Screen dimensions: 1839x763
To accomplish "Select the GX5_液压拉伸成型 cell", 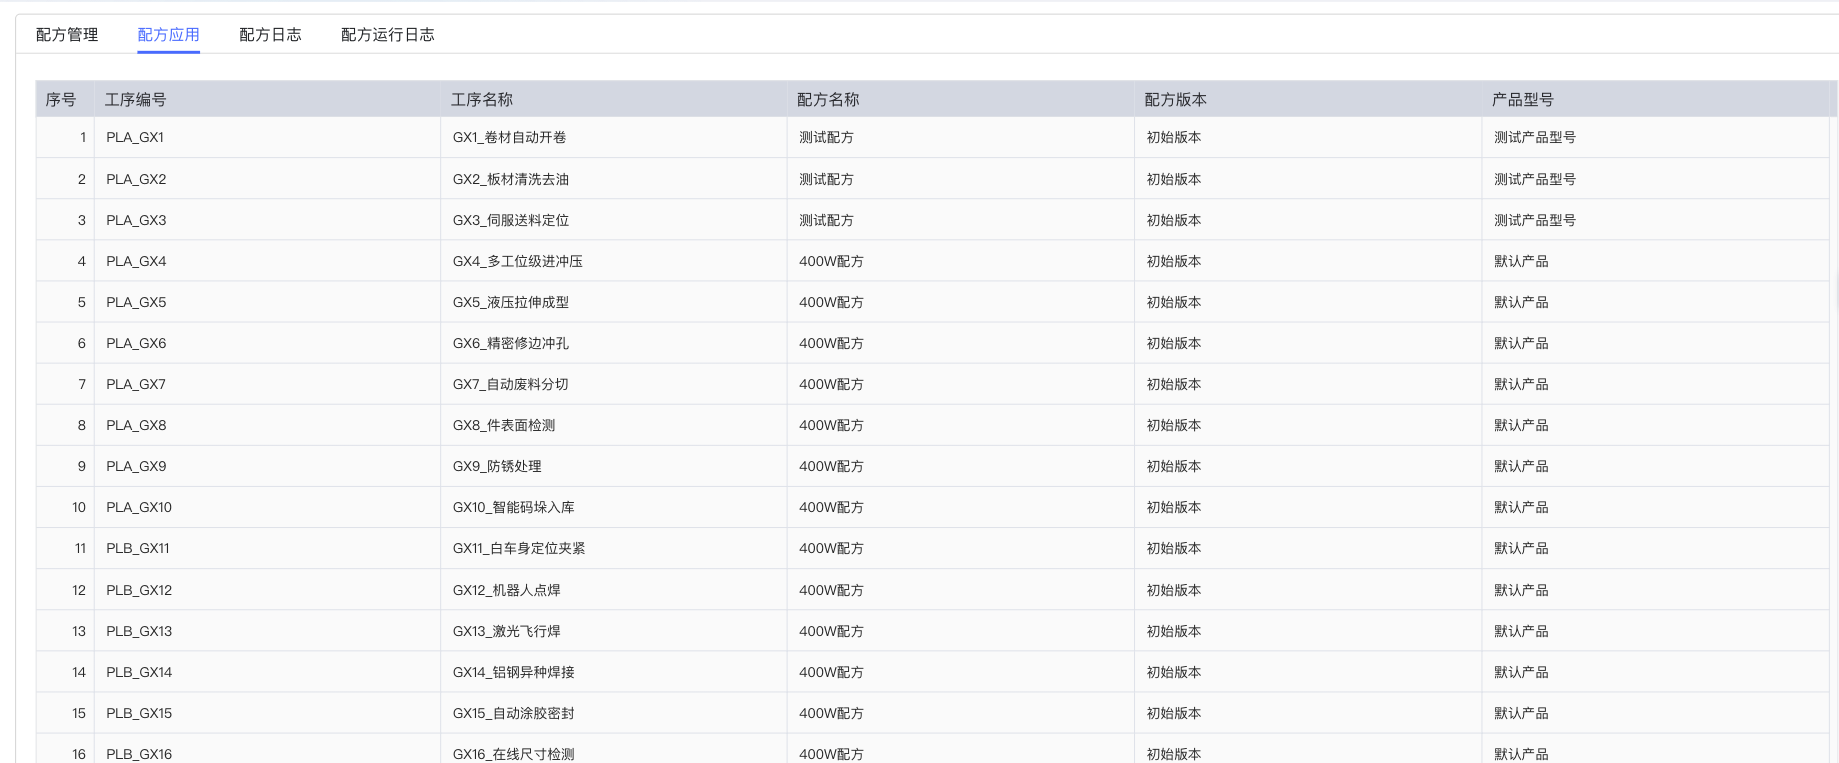I will pos(510,303).
